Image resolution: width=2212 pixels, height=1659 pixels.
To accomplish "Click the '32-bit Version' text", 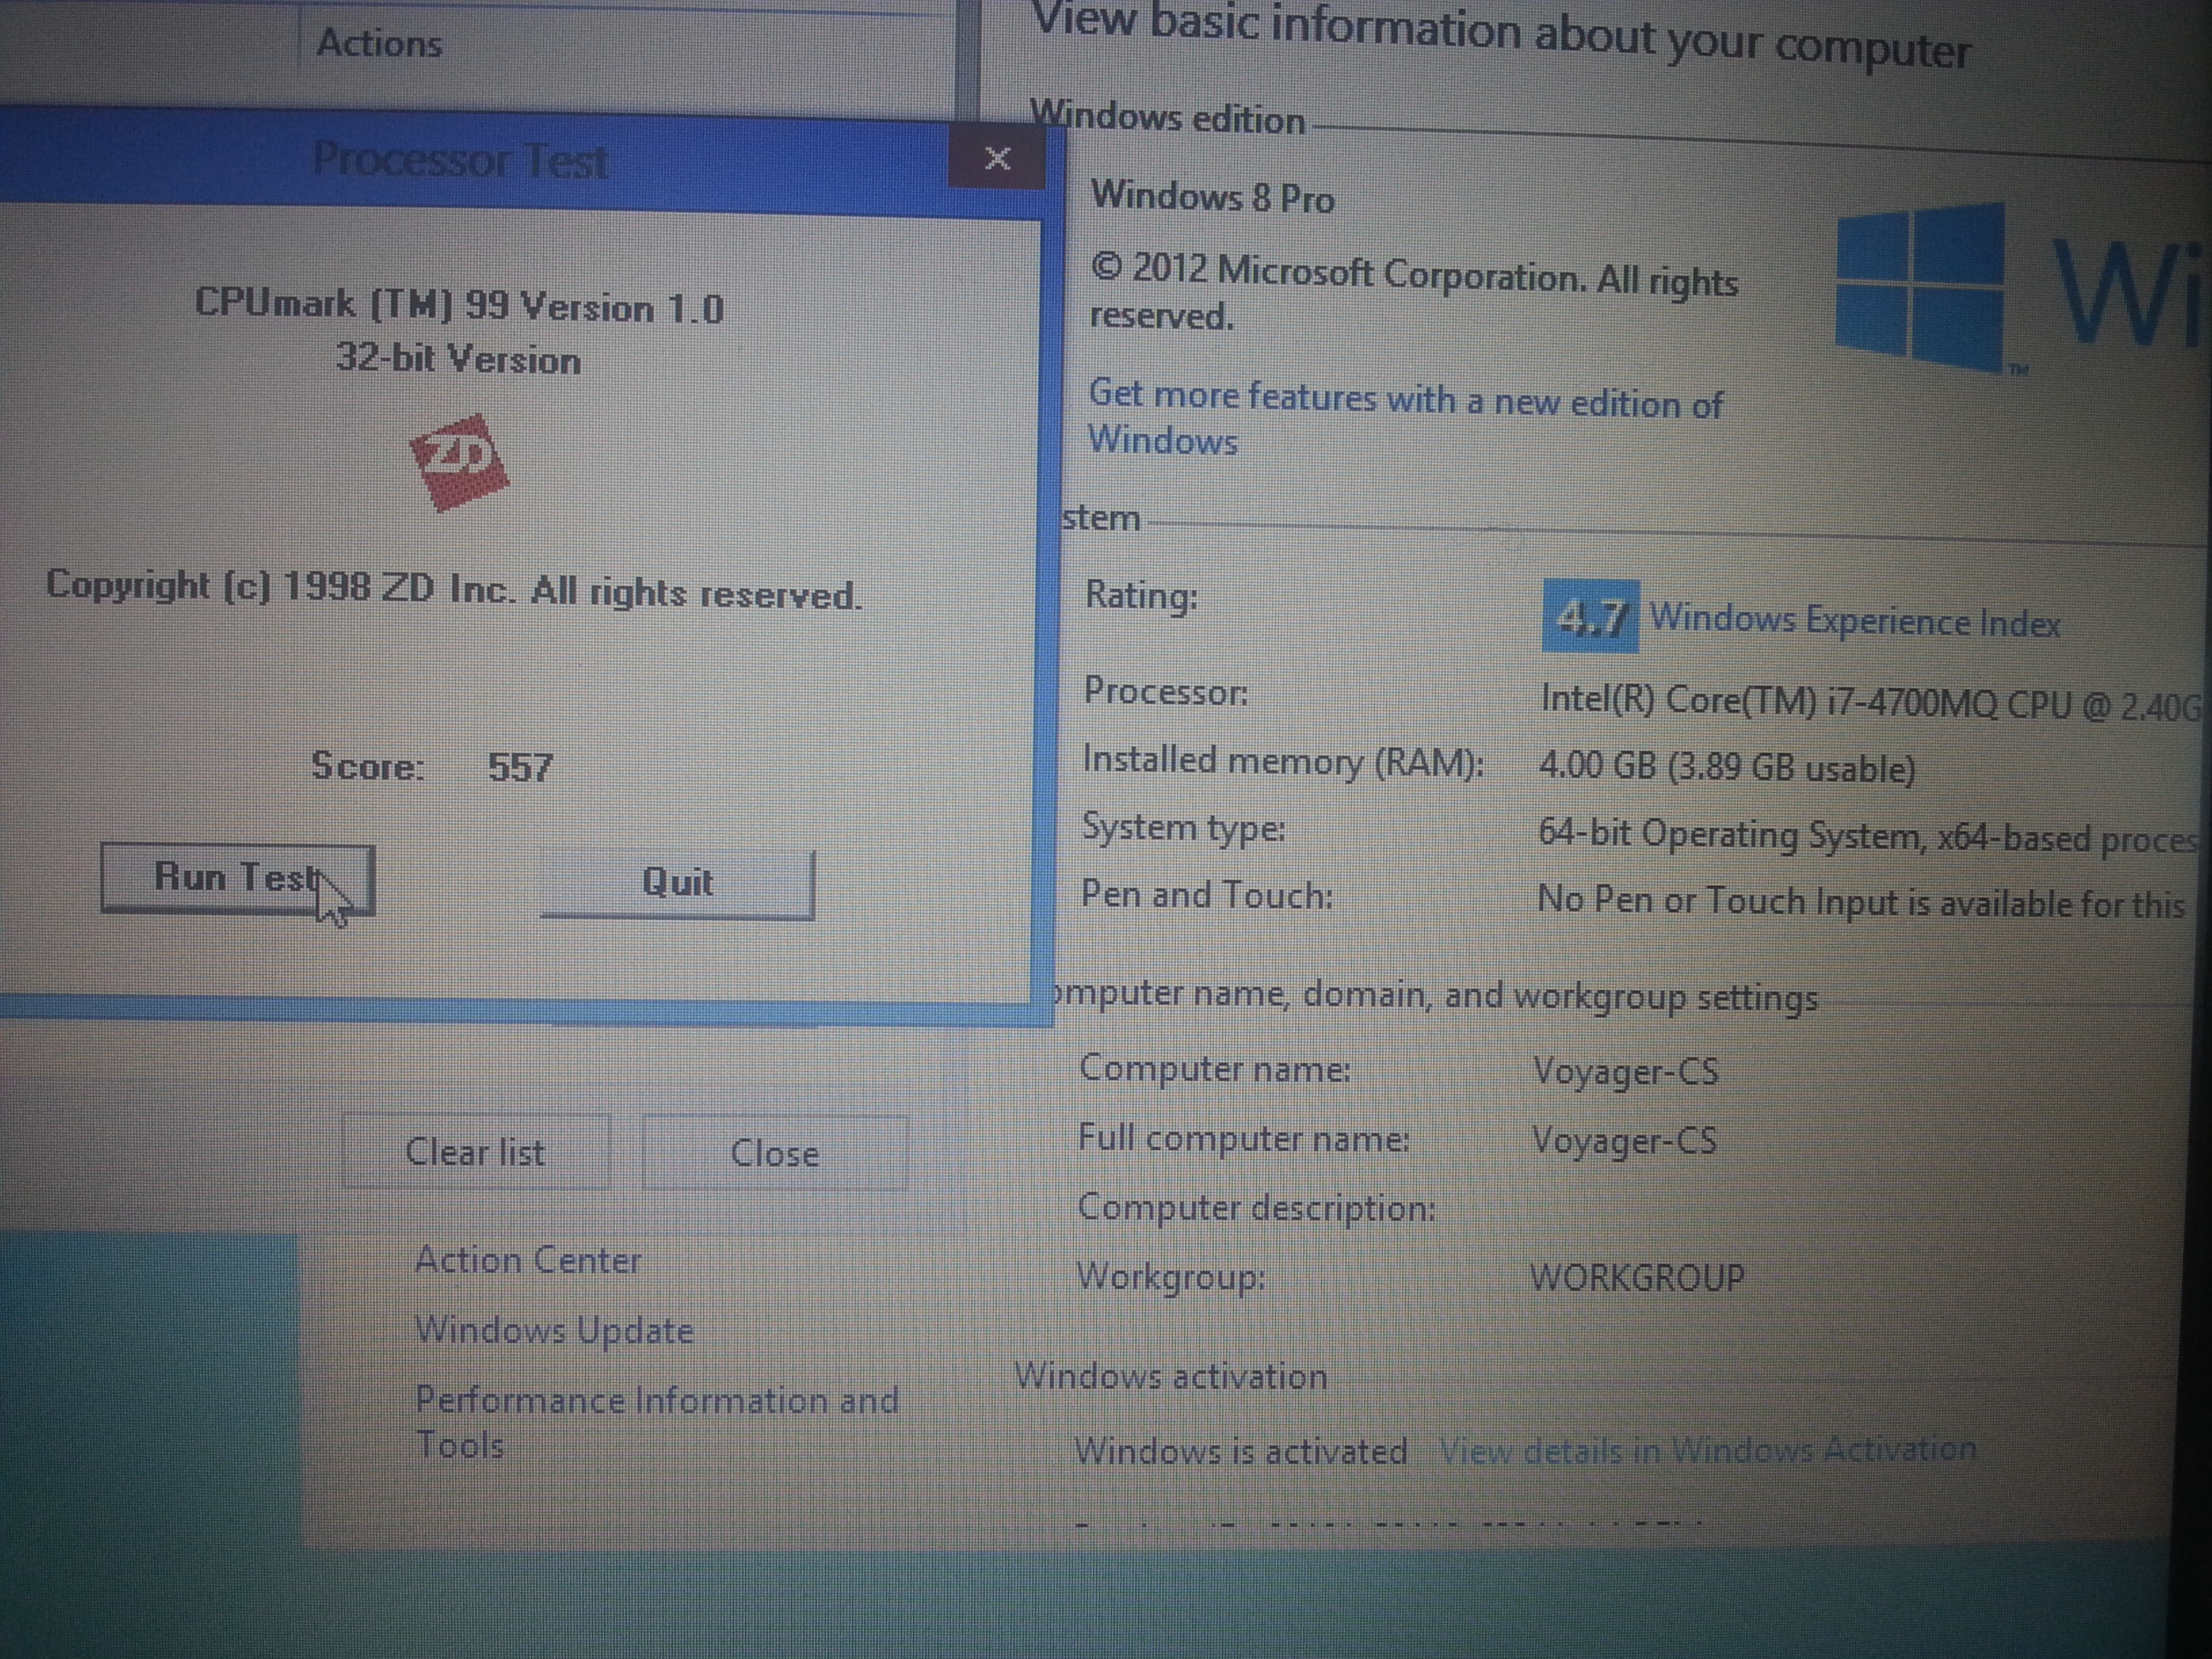I will click(x=458, y=358).
